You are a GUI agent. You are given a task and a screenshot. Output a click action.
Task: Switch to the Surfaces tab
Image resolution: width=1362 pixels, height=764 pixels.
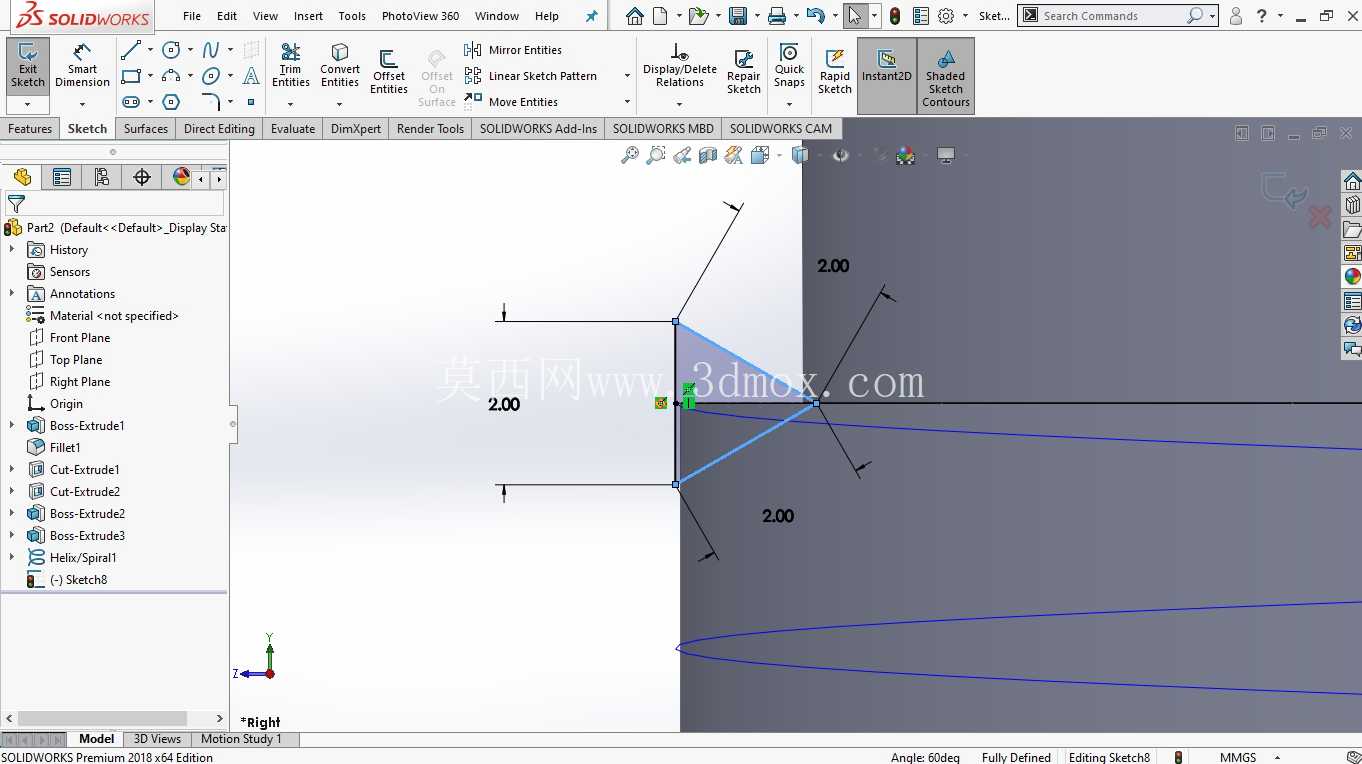[146, 129]
